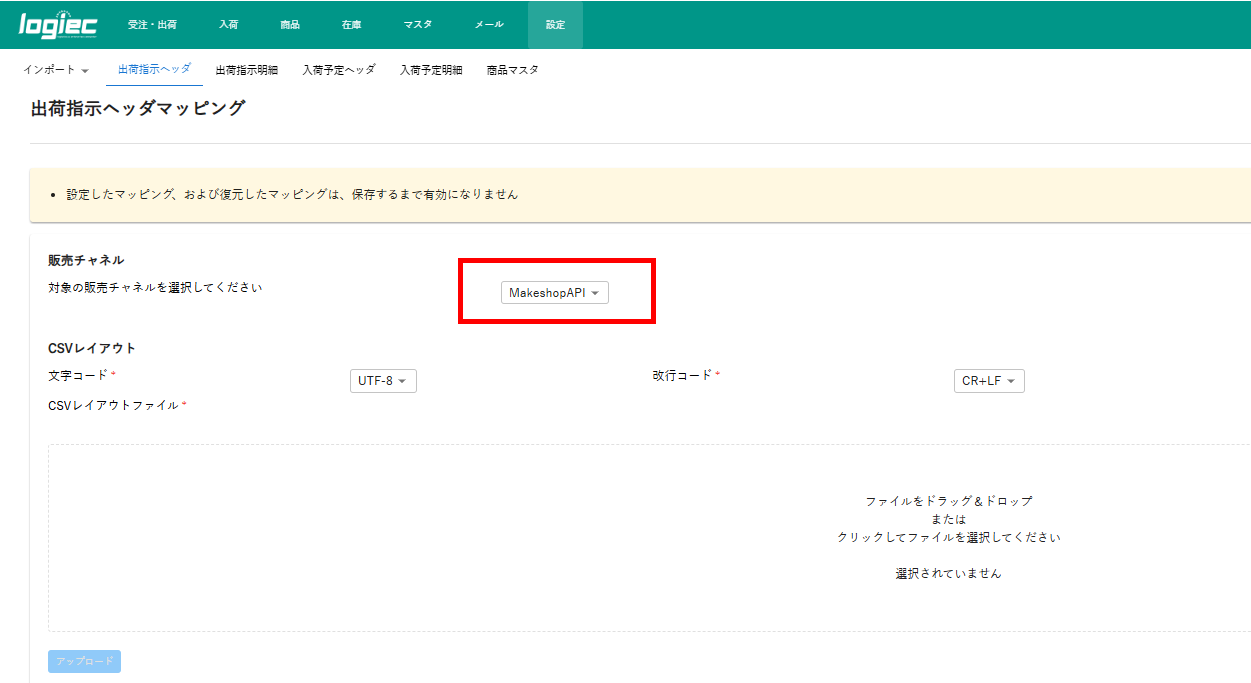This screenshot has width=1251, height=683.
Task: Select the 商品マスタ tab
Action: [x=512, y=70]
